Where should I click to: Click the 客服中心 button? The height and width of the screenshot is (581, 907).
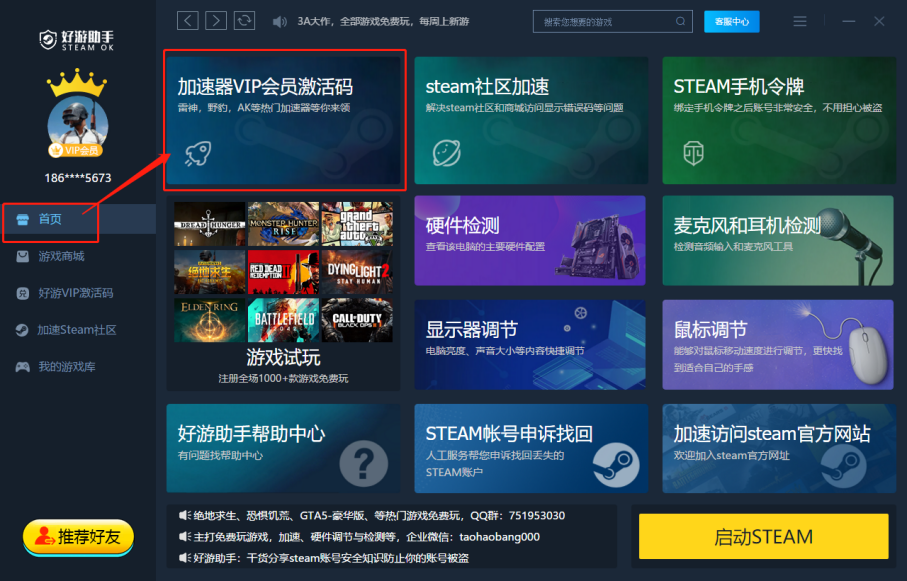tap(731, 21)
